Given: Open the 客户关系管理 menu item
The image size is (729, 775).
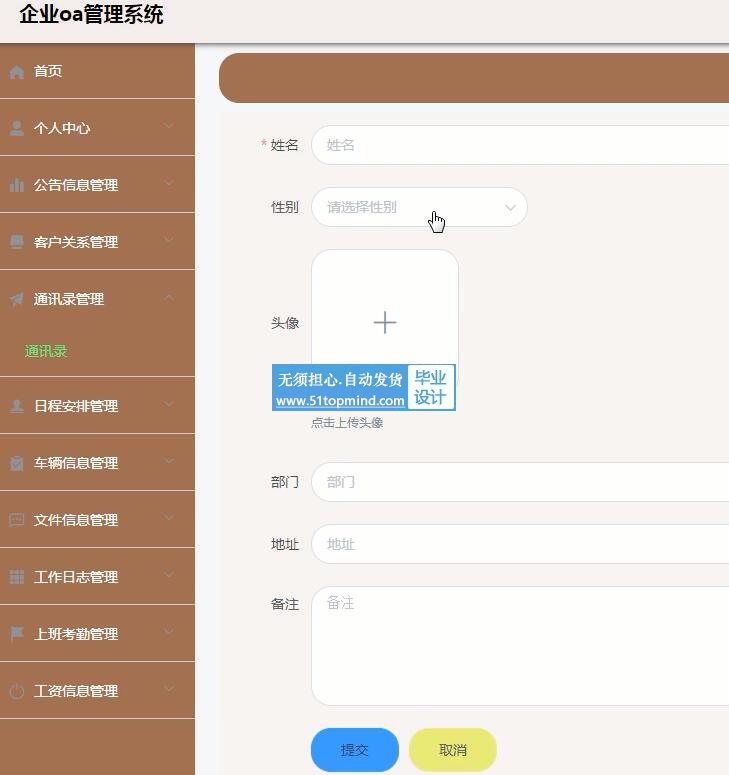Looking at the screenshot, I should click(x=97, y=242).
